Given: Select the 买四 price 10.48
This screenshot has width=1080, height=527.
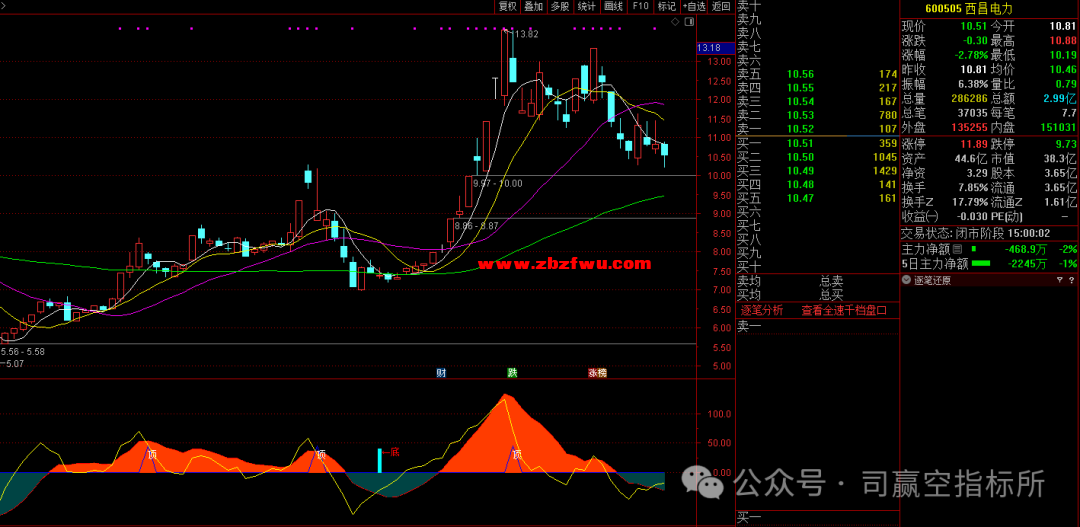Looking at the screenshot, I should 800,185.
